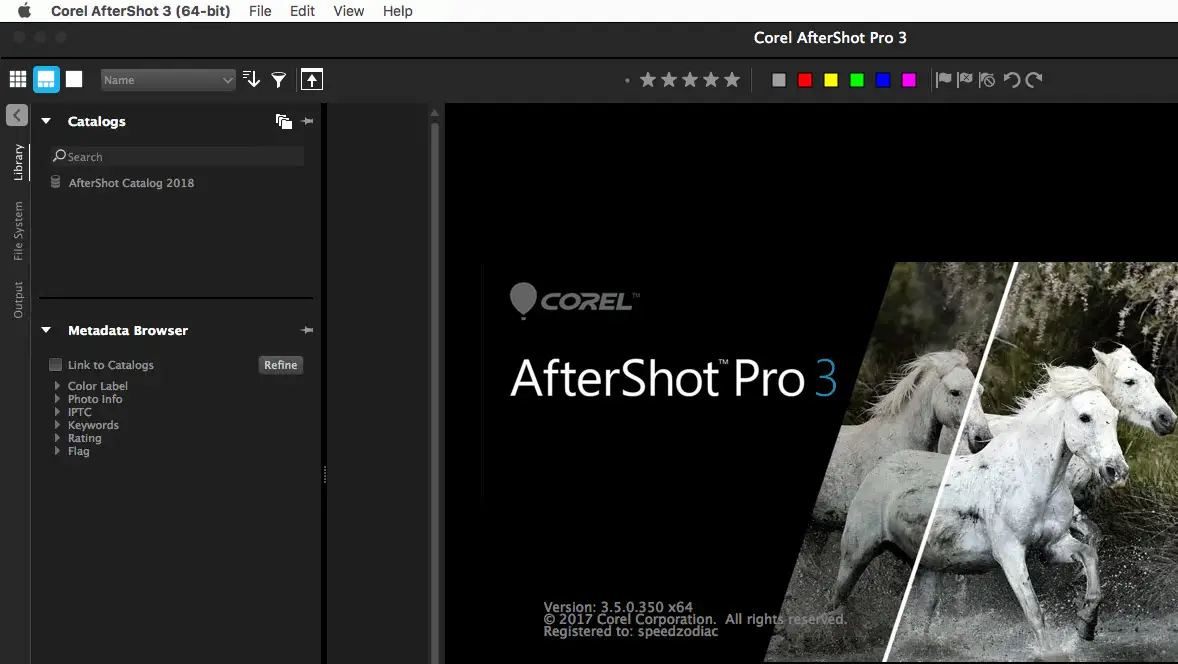This screenshot has width=1178, height=664.
Task: Open the Output tab
Action: (x=18, y=300)
